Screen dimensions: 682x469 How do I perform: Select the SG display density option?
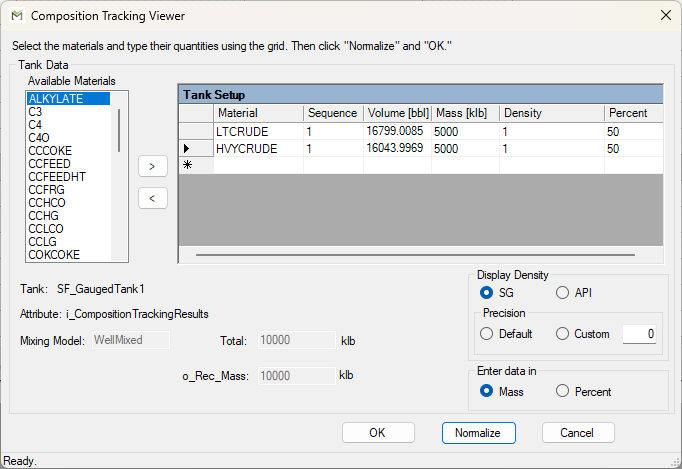click(487, 293)
